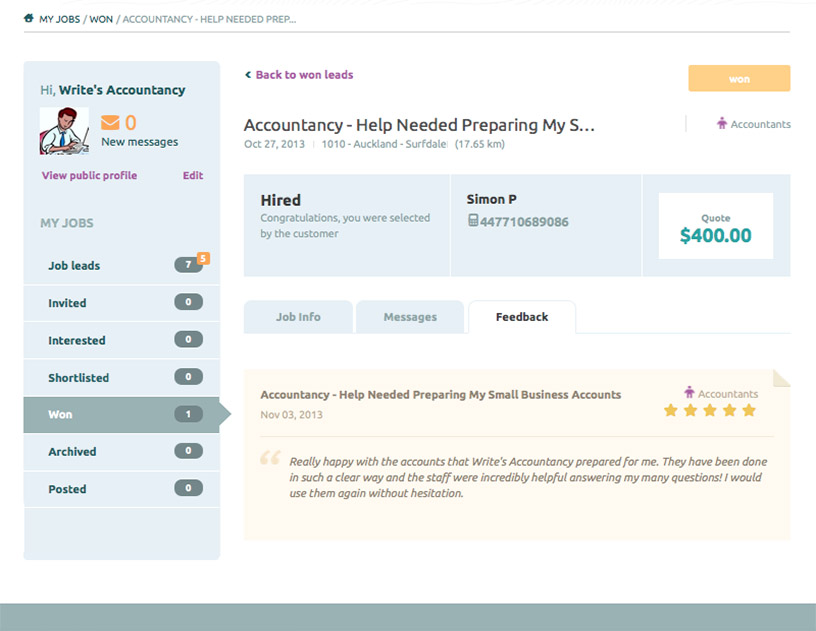Select the Feedback tab
816x631 pixels.
click(522, 317)
